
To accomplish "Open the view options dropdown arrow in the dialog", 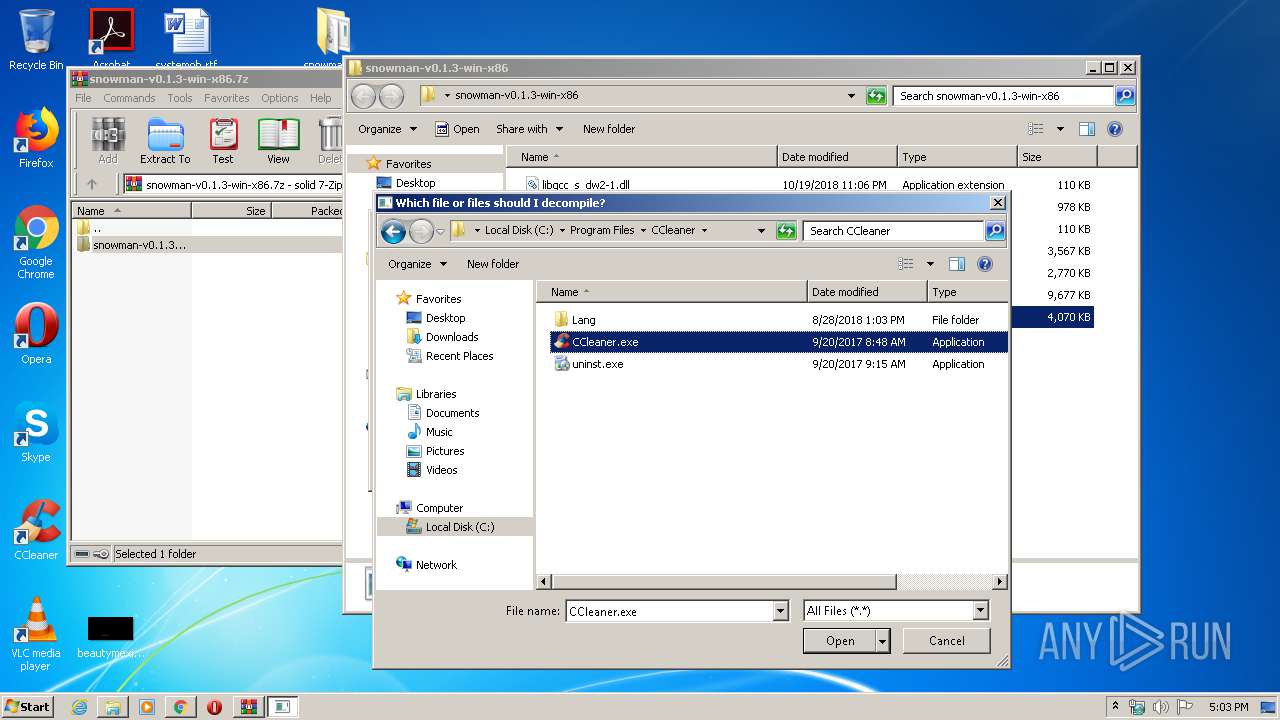I will click(930, 264).
